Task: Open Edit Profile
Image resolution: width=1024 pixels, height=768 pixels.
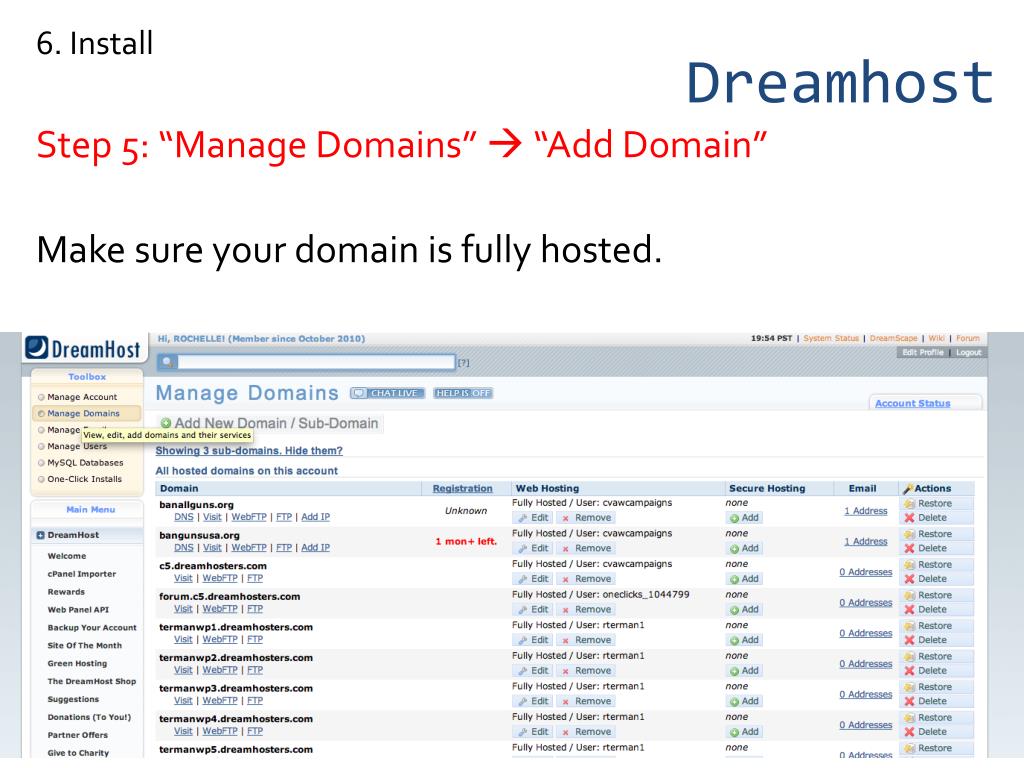Action: [922, 353]
